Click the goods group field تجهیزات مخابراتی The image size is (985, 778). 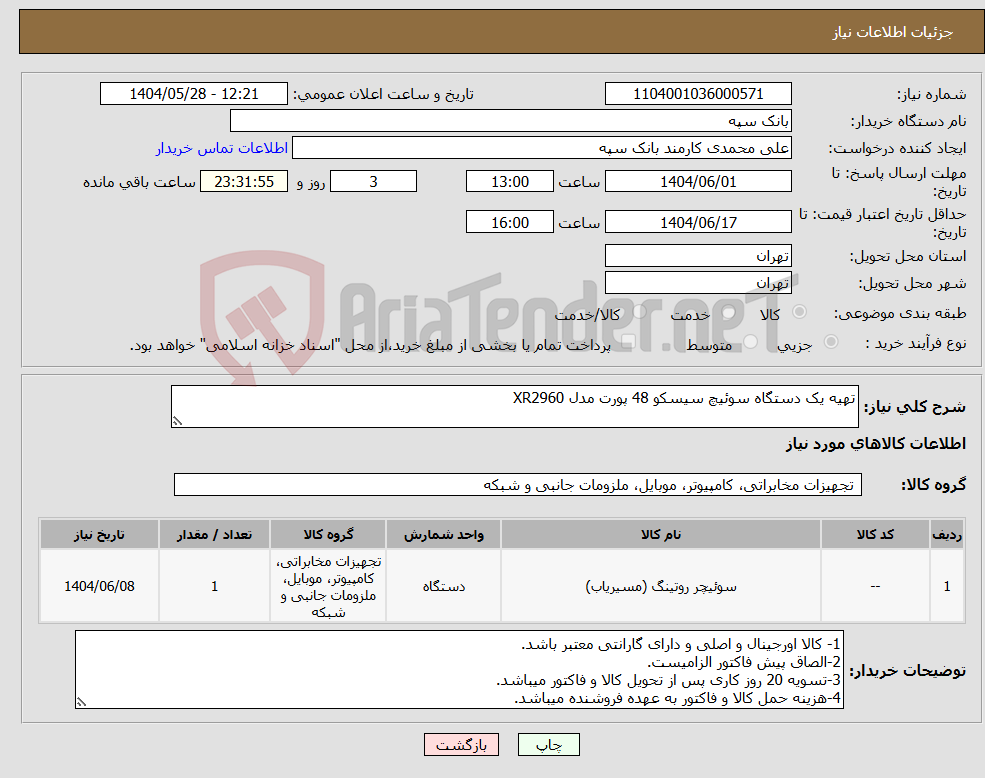tap(518, 485)
